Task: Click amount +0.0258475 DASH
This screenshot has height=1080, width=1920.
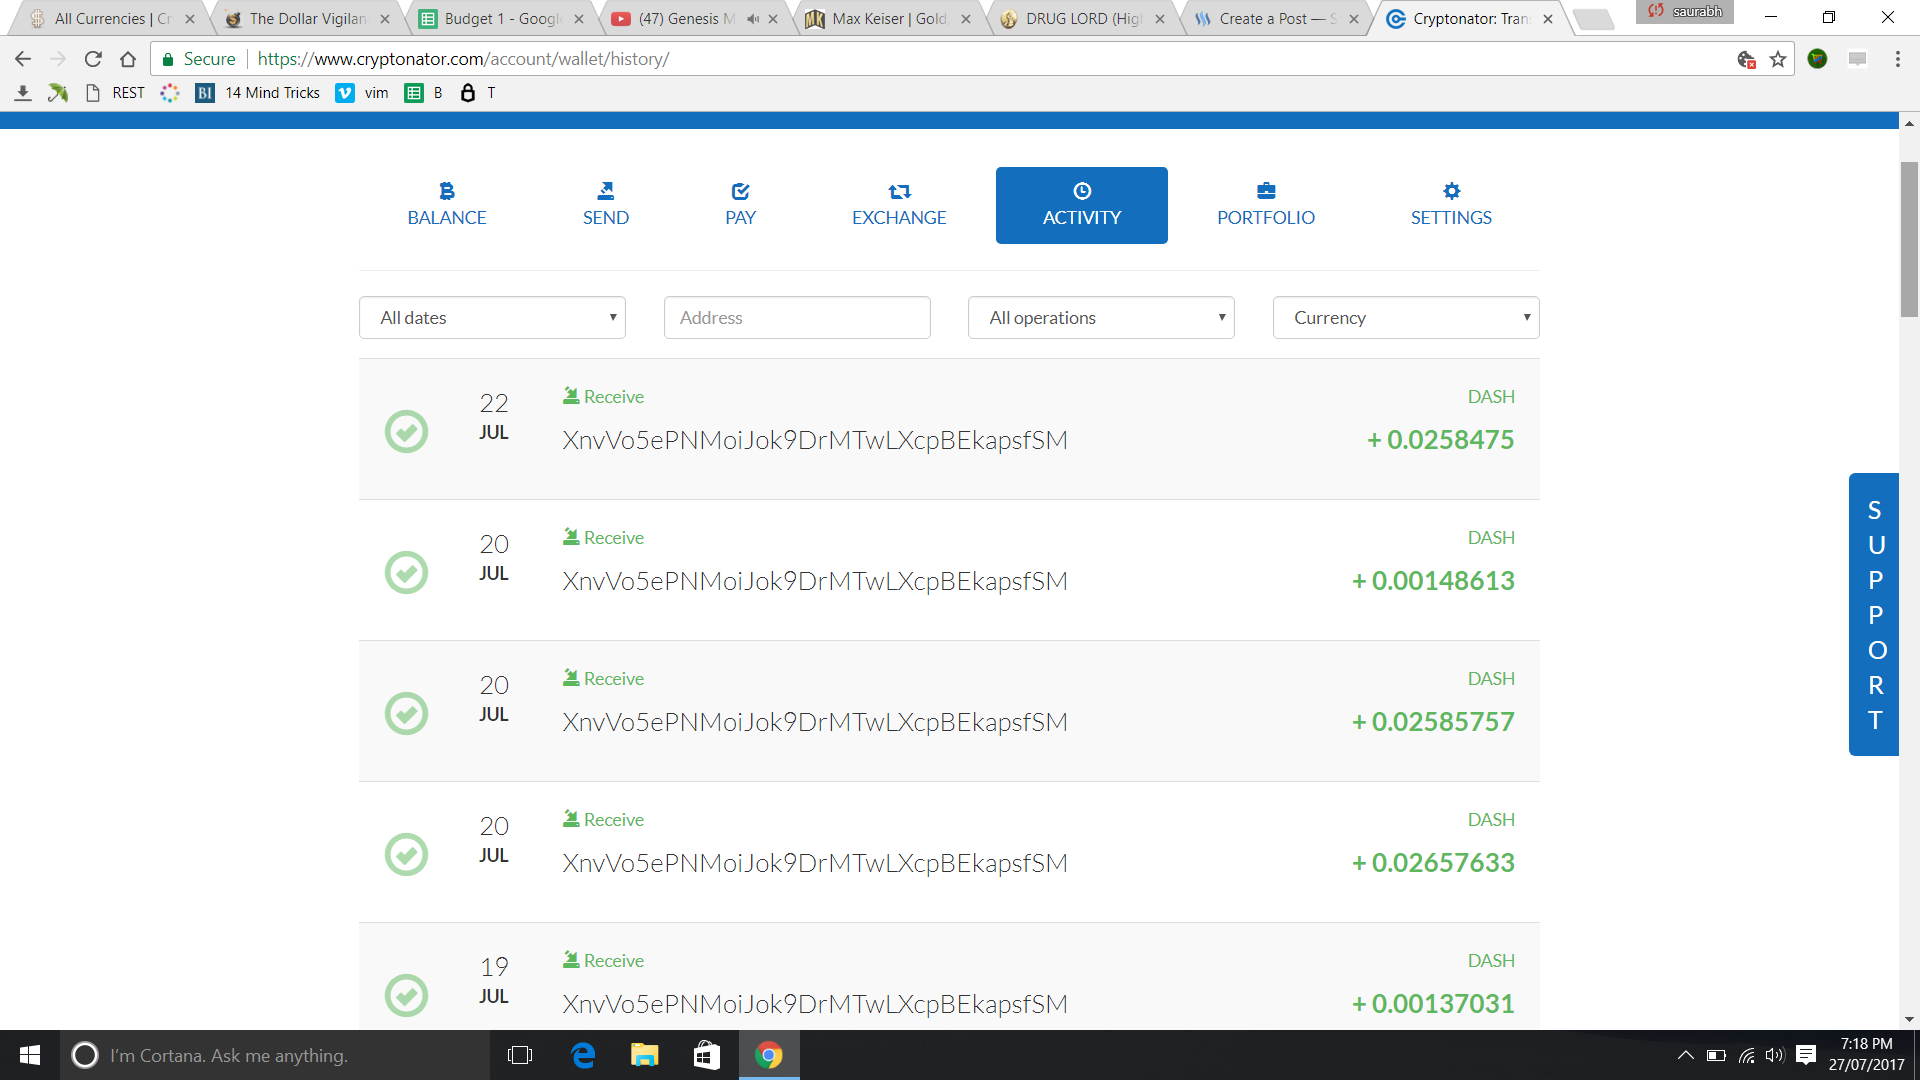Action: point(1440,440)
